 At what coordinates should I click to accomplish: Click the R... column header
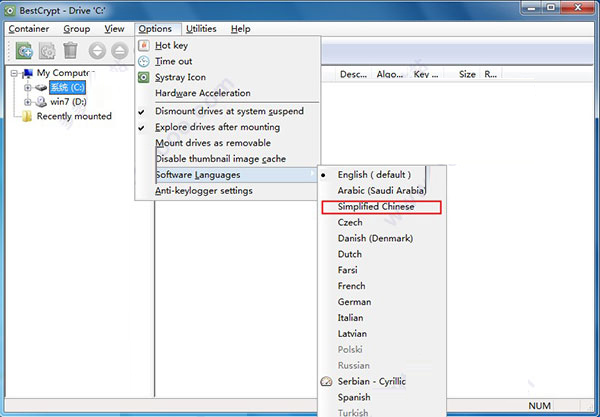click(x=490, y=74)
